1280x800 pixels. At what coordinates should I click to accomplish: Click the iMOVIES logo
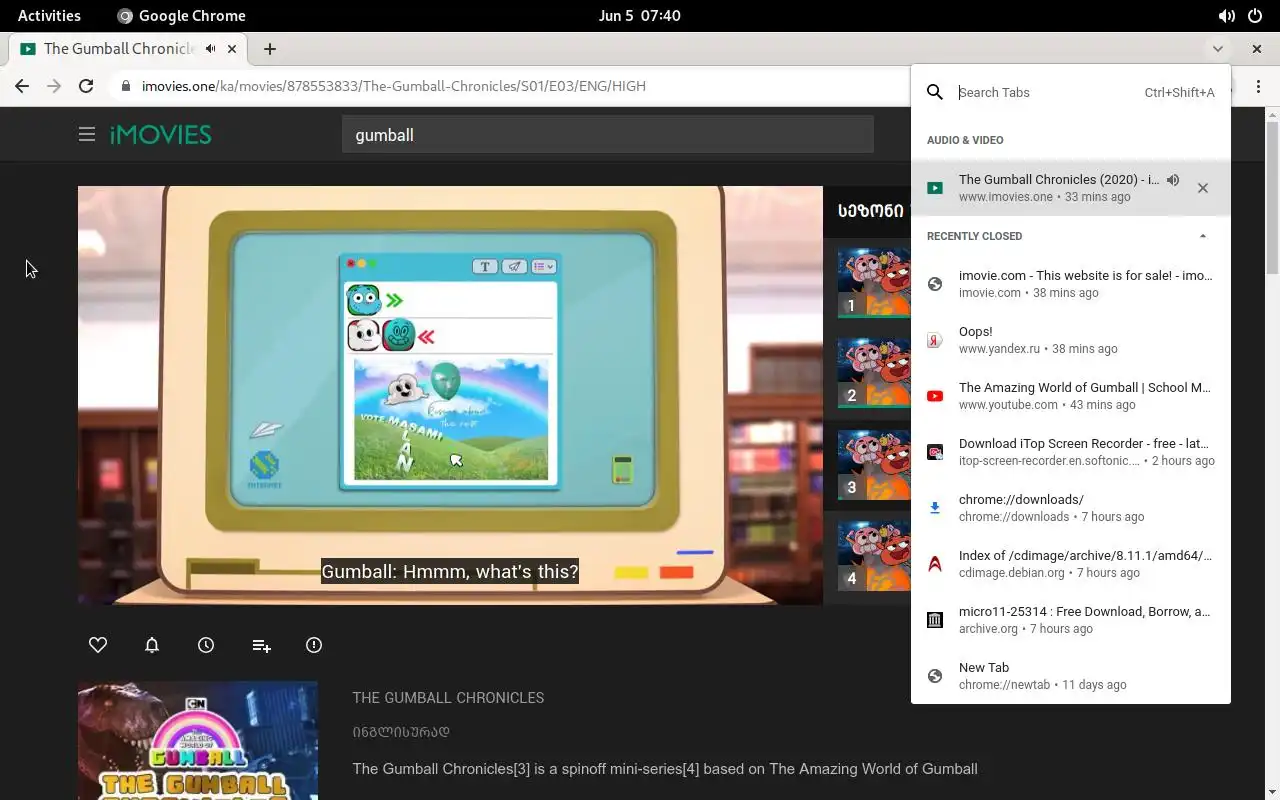pos(161,134)
